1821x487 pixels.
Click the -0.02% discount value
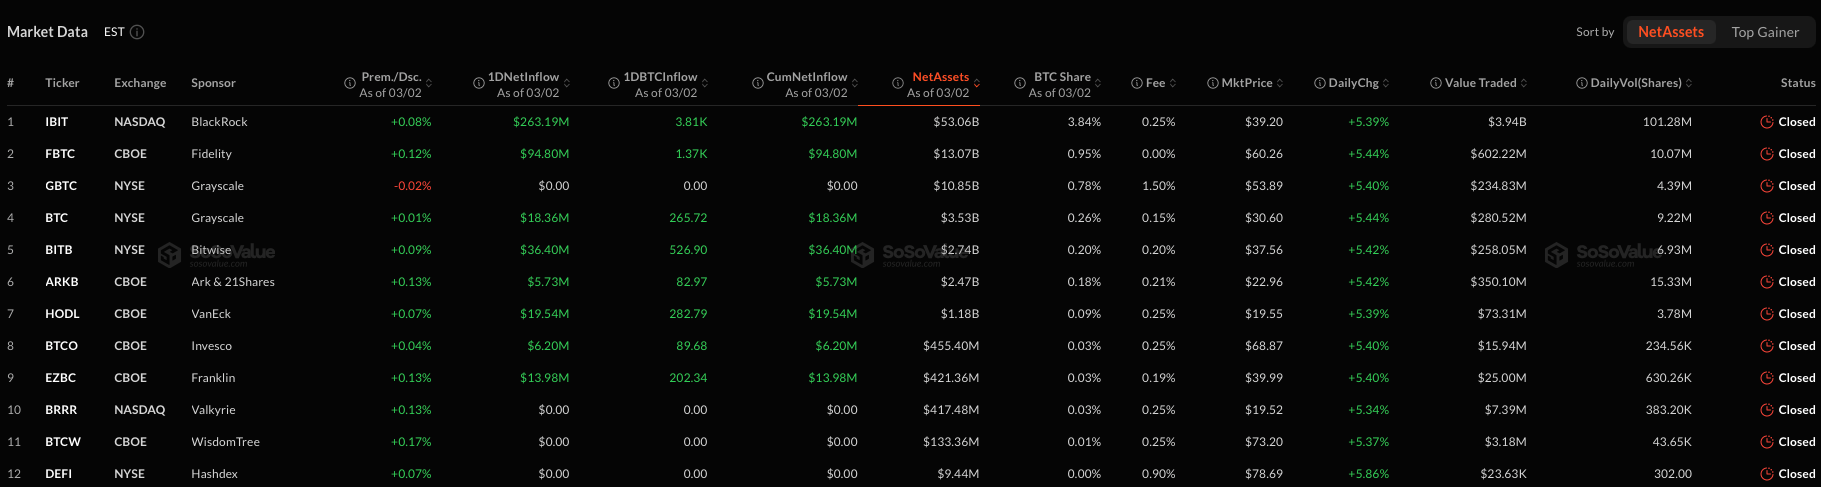click(x=412, y=186)
